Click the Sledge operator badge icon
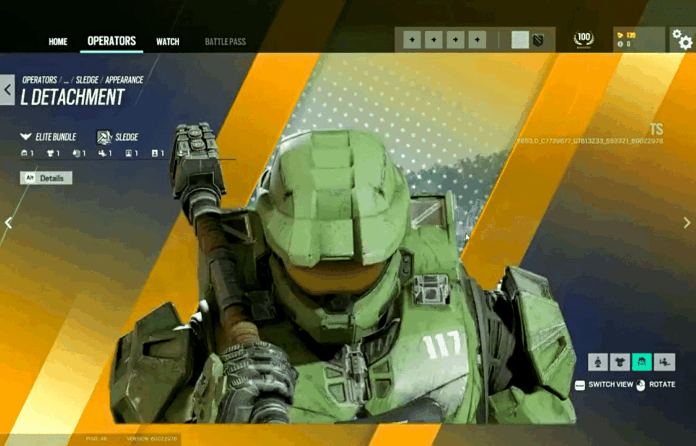Viewport: 696px width, 446px height. pos(104,137)
